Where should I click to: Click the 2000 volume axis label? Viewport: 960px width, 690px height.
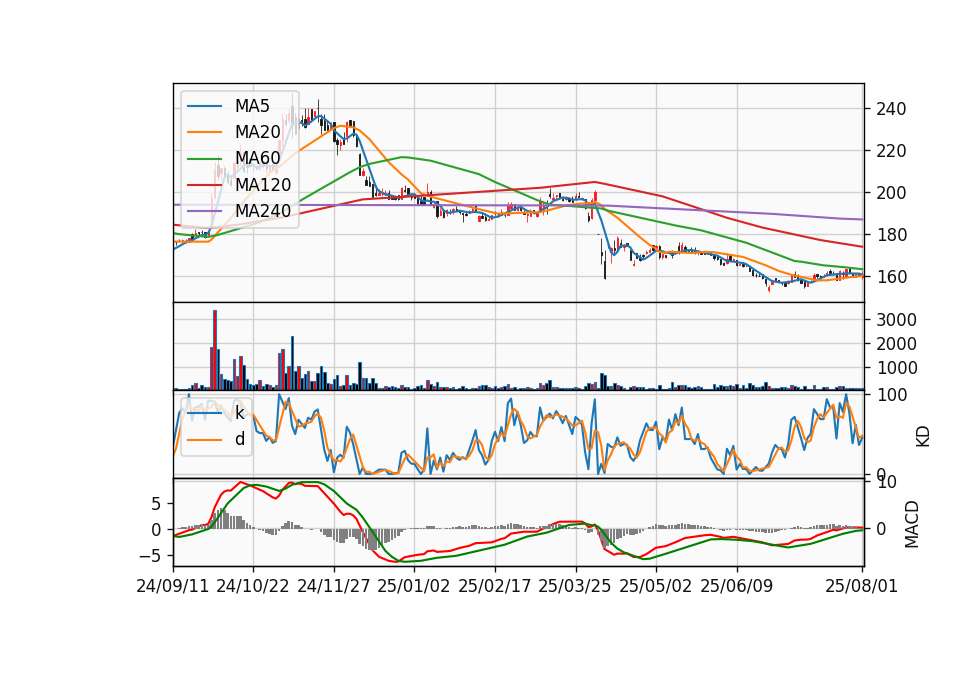(896, 344)
